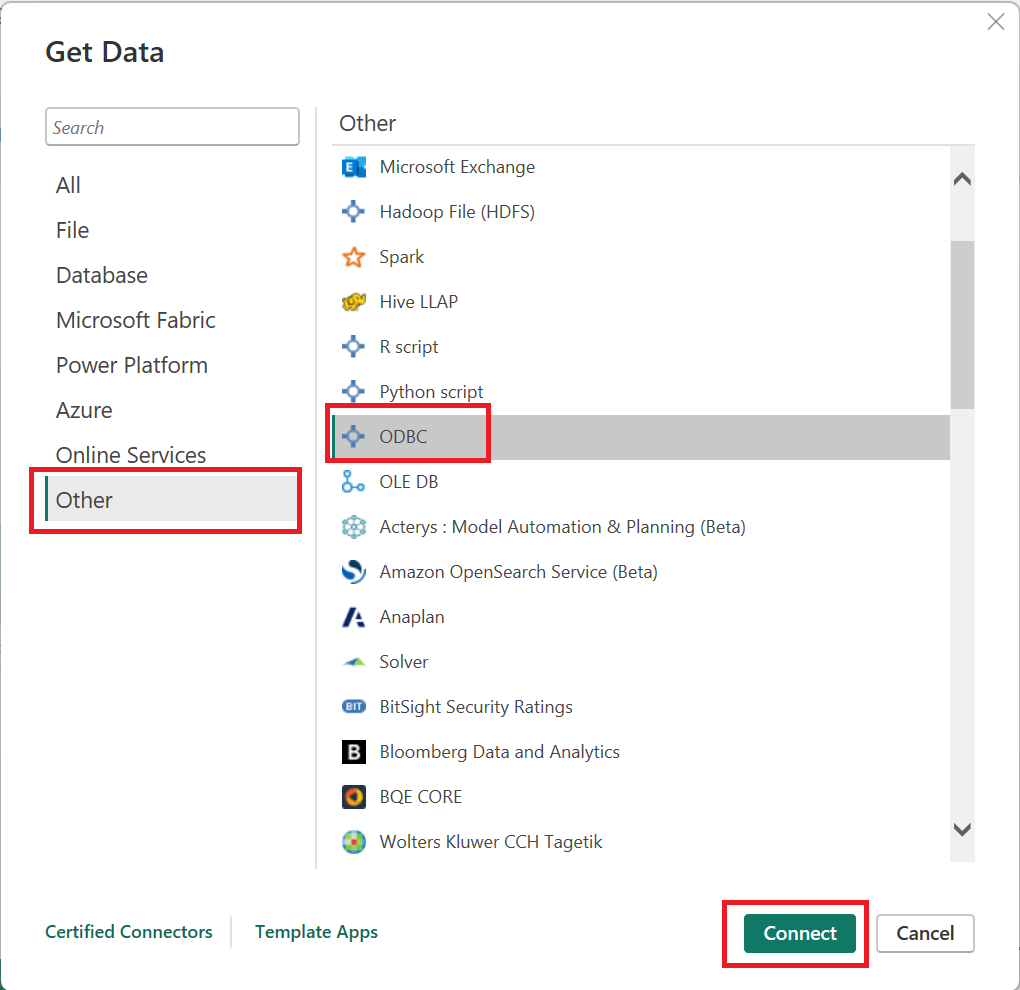Select the Anaplan connector
Image resolution: width=1020 pixels, height=990 pixels.
click(412, 616)
